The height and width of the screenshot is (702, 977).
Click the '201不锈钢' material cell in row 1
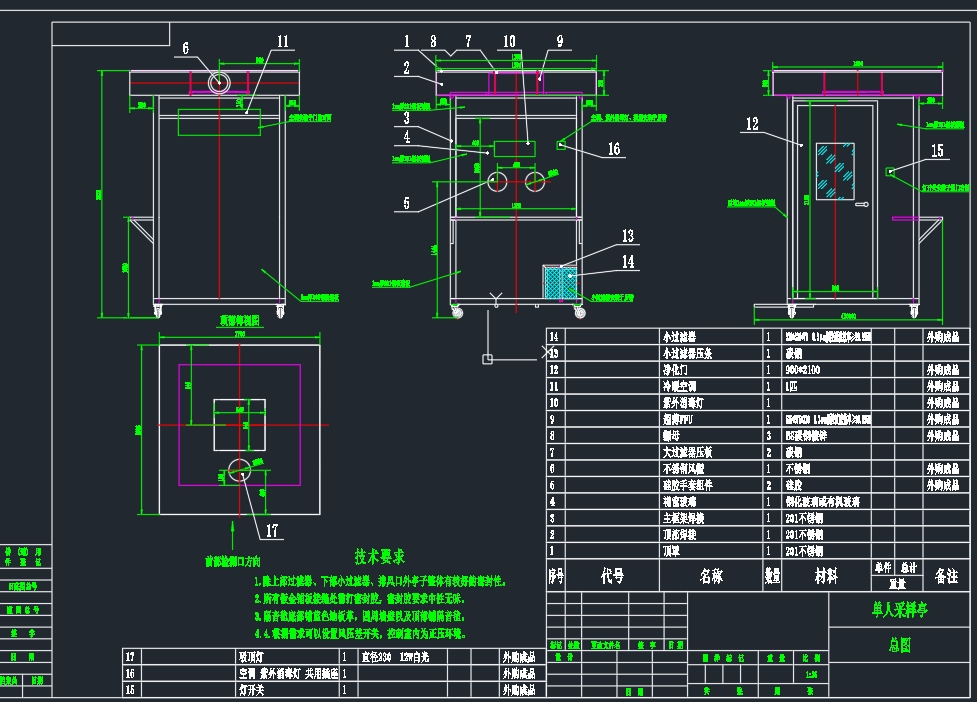804,551
